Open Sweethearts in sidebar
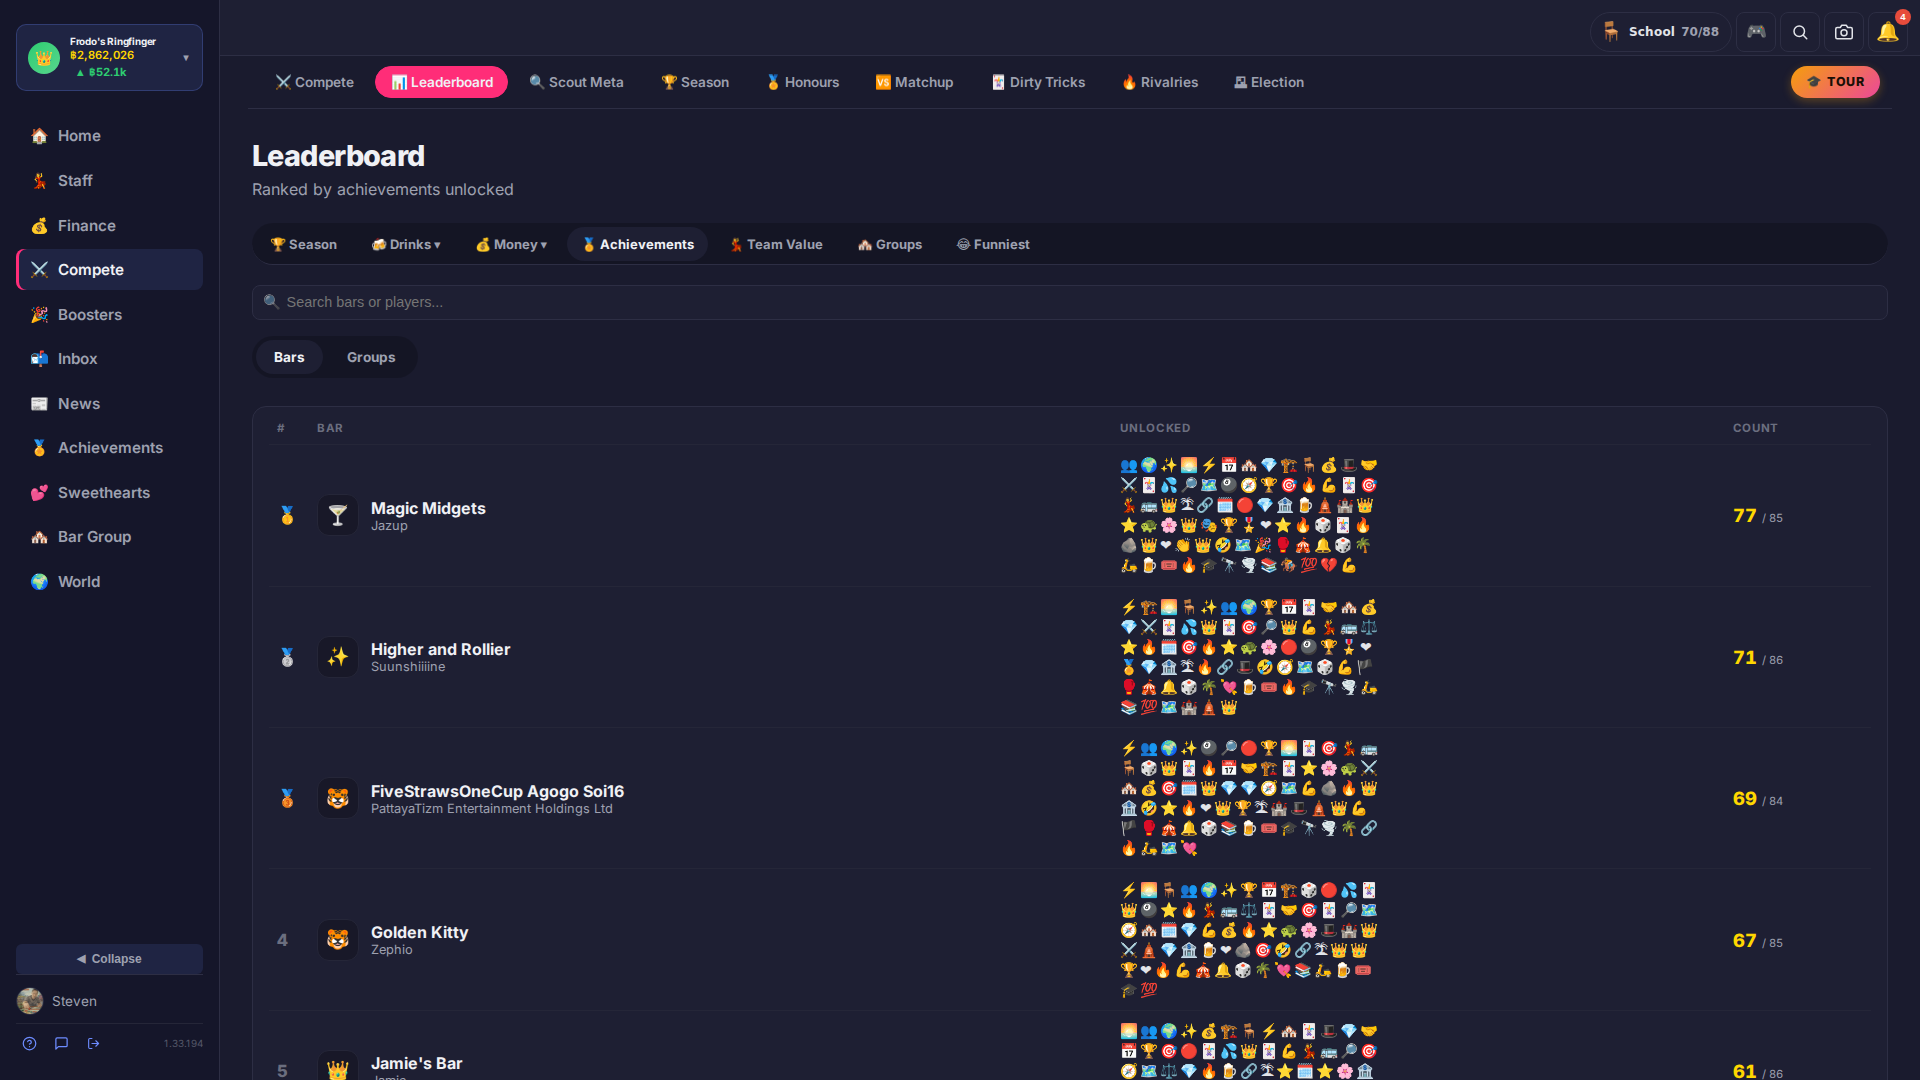Viewport: 1920px width, 1080px height. [109, 493]
